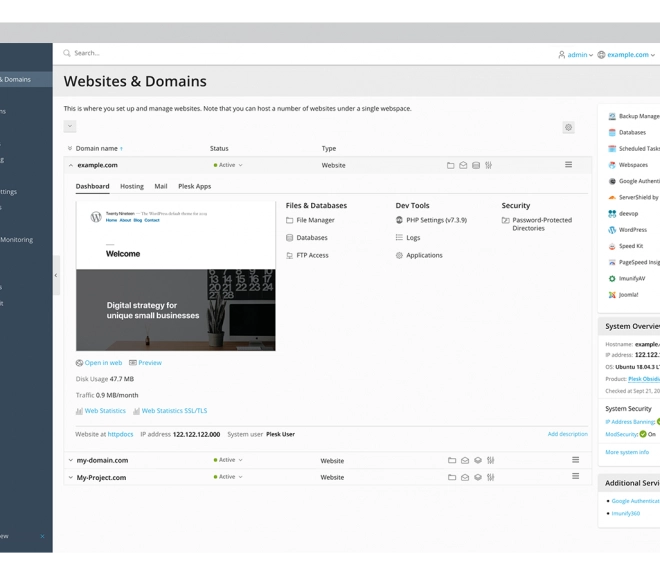The width and height of the screenshot is (660, 577).
Task: Select Websites & Domains in left sidebar
Action: 26,79
